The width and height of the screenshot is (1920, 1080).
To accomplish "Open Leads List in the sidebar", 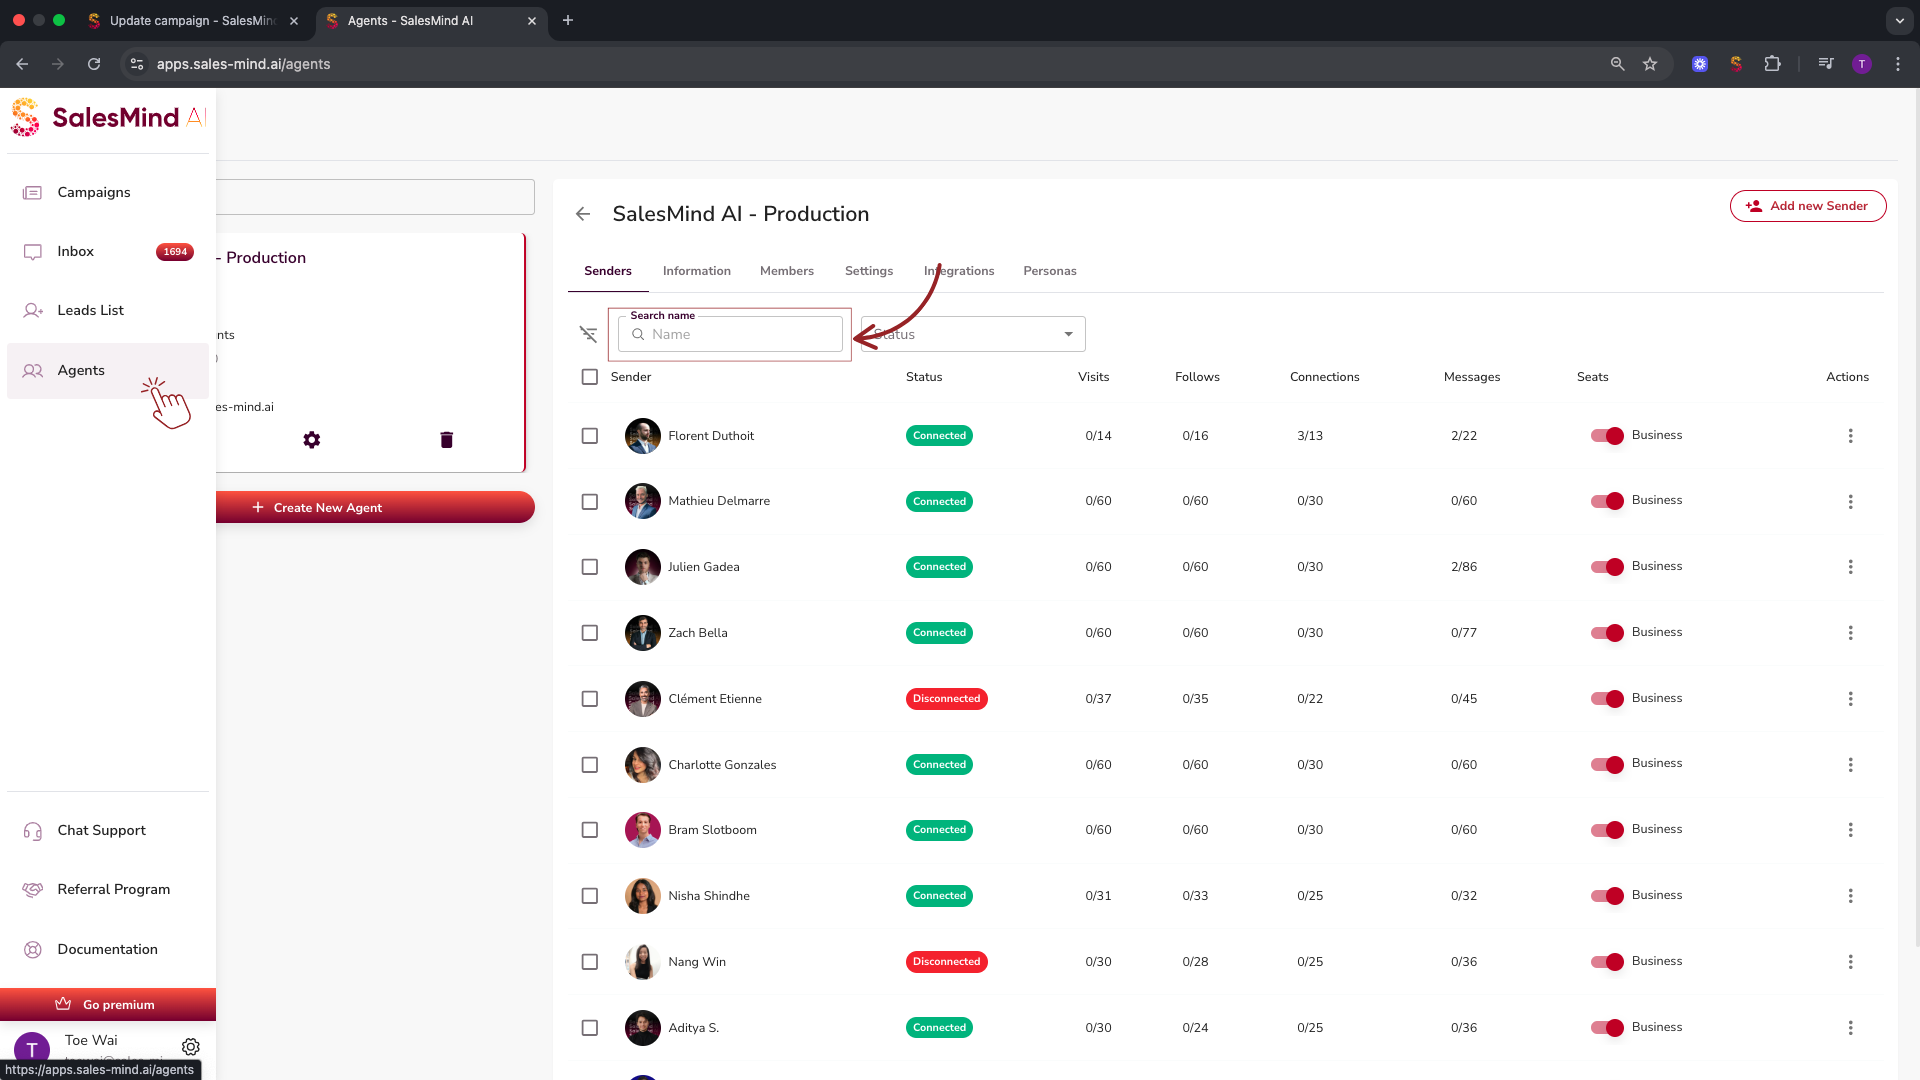I will 90,311.
